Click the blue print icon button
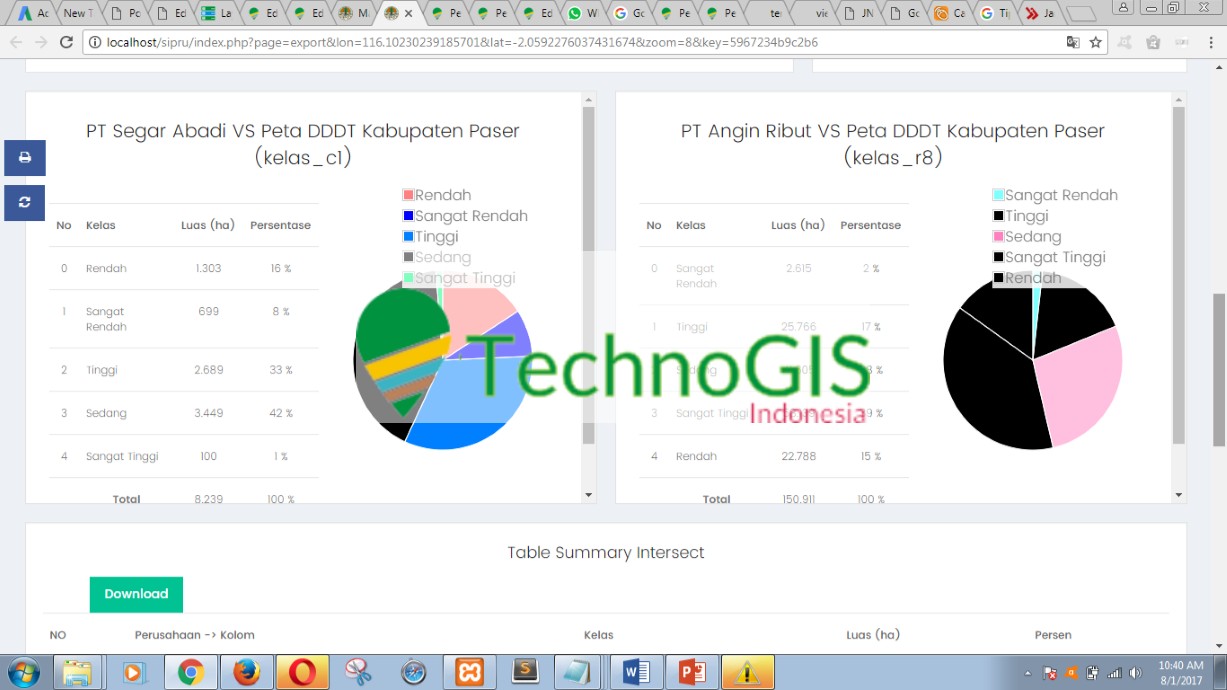Screen dimensions: 1227x690 point(25,158)
